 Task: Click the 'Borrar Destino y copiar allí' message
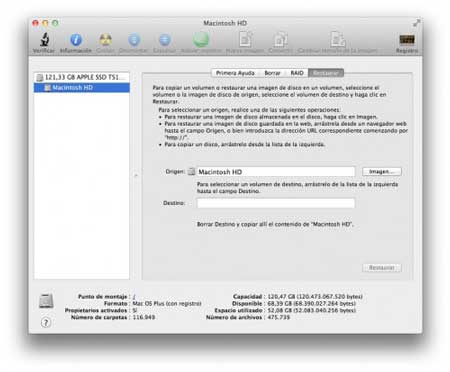[x=275, y=224]
